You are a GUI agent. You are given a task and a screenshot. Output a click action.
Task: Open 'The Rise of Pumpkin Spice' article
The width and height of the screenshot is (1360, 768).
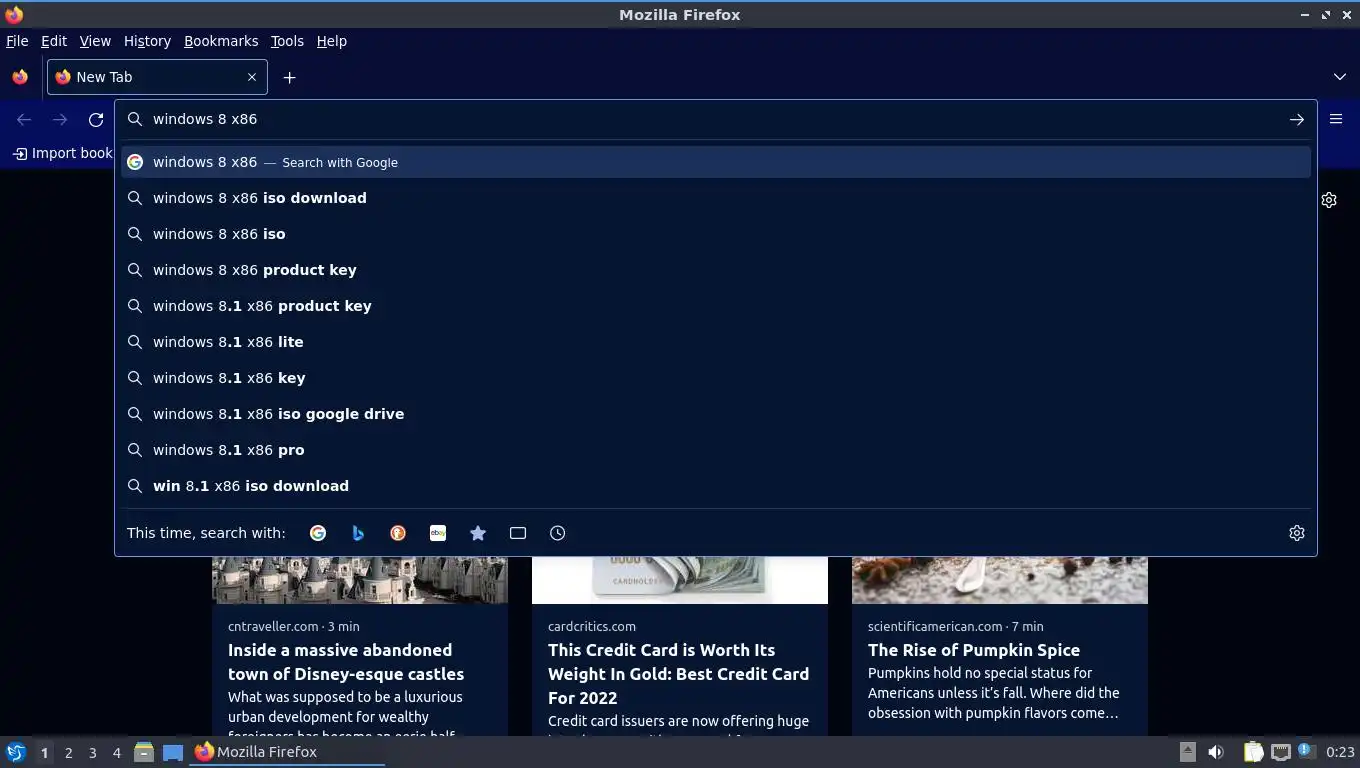point(974,650)
